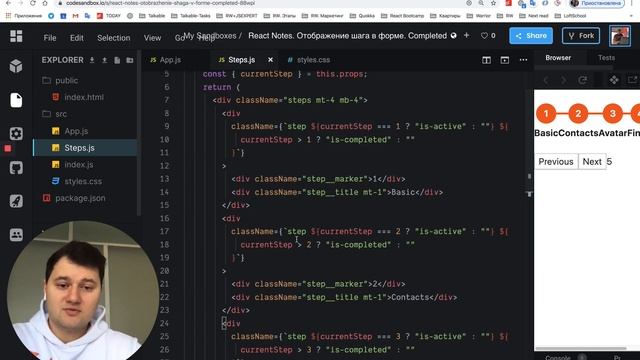Click line number 13 in gutter
The height and width of the screenshot is (360, 640).
164,179
